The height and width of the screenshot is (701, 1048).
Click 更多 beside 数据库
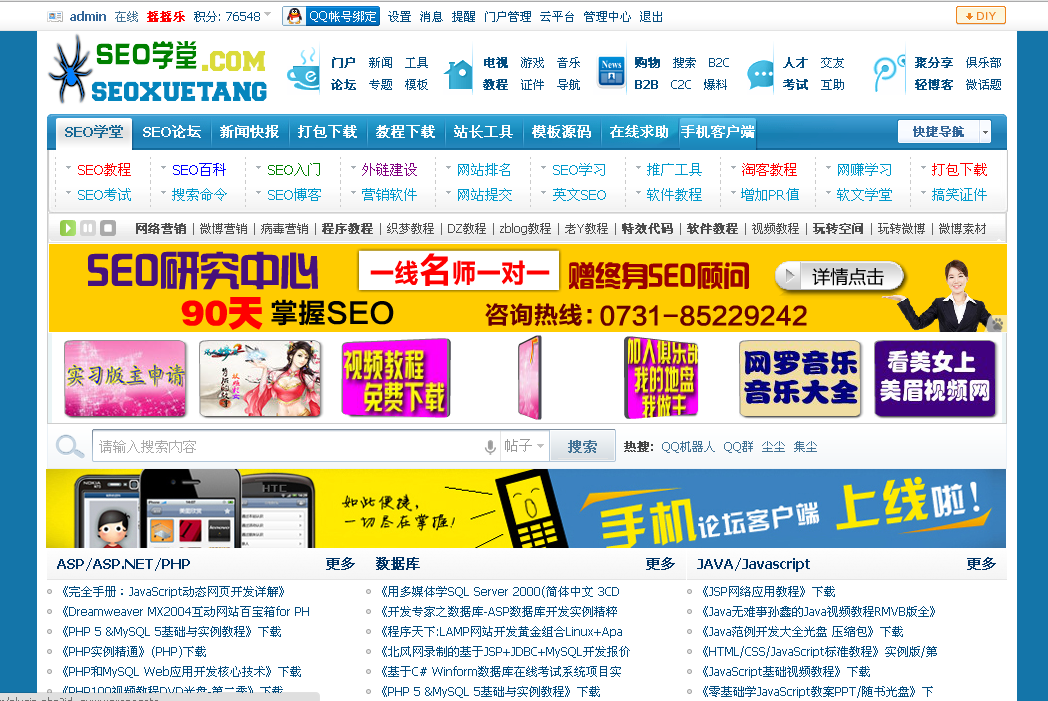point(660,564)
